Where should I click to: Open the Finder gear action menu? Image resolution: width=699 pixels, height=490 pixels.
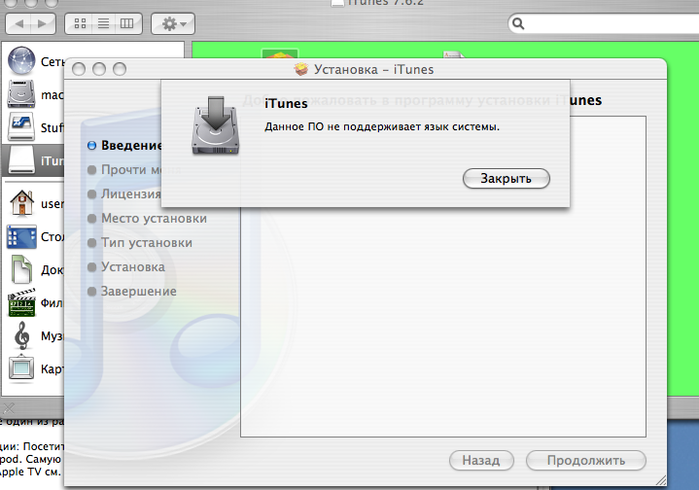[x=173, y=24]
